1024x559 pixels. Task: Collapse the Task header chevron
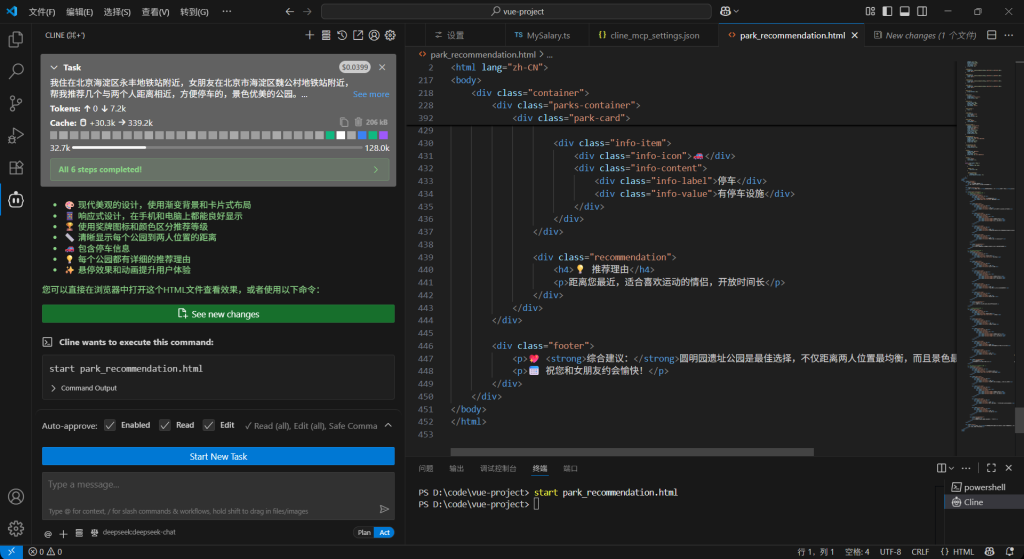tap(55, 68)
